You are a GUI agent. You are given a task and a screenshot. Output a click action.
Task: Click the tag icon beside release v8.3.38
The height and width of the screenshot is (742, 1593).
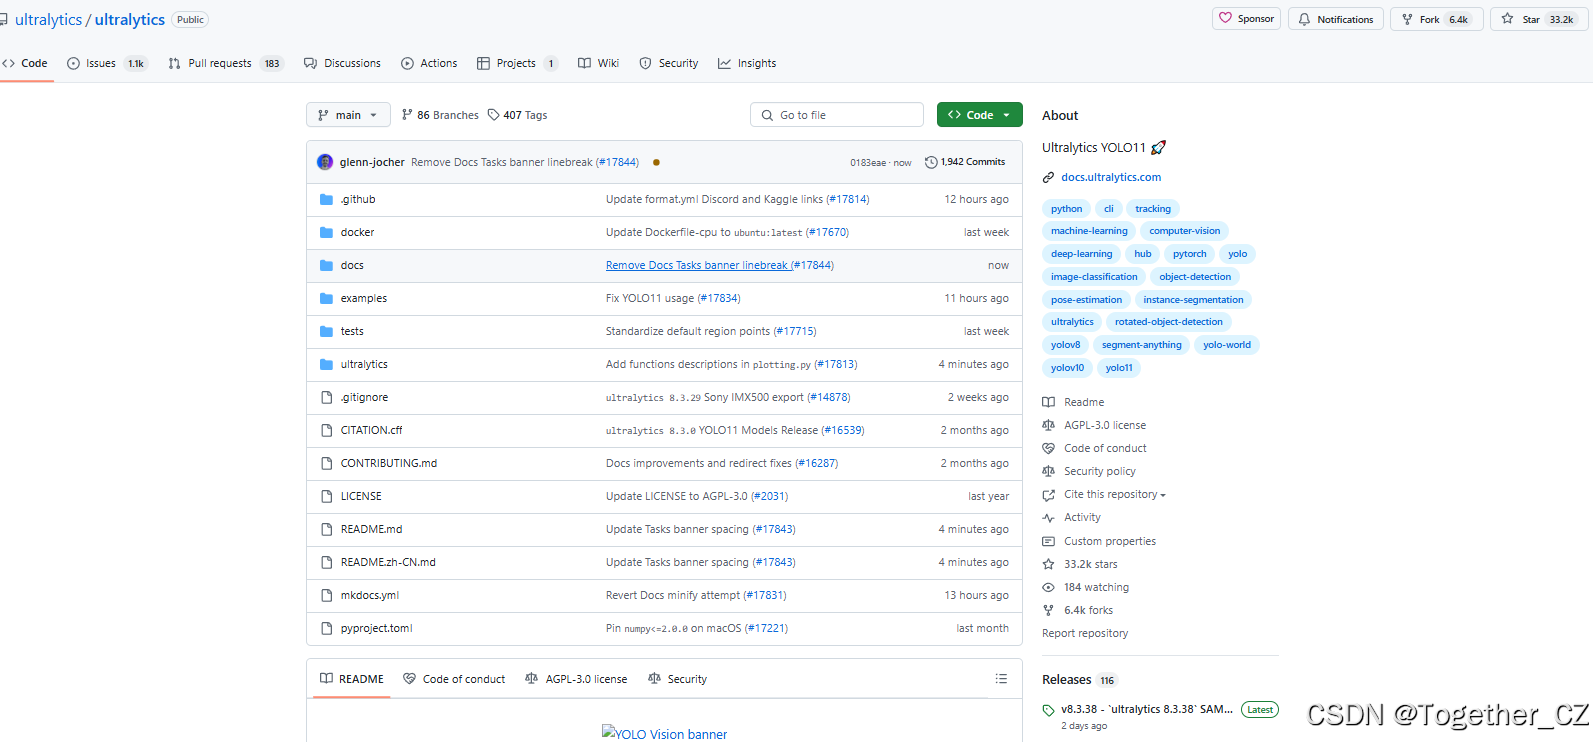[x=1048, y=711]
